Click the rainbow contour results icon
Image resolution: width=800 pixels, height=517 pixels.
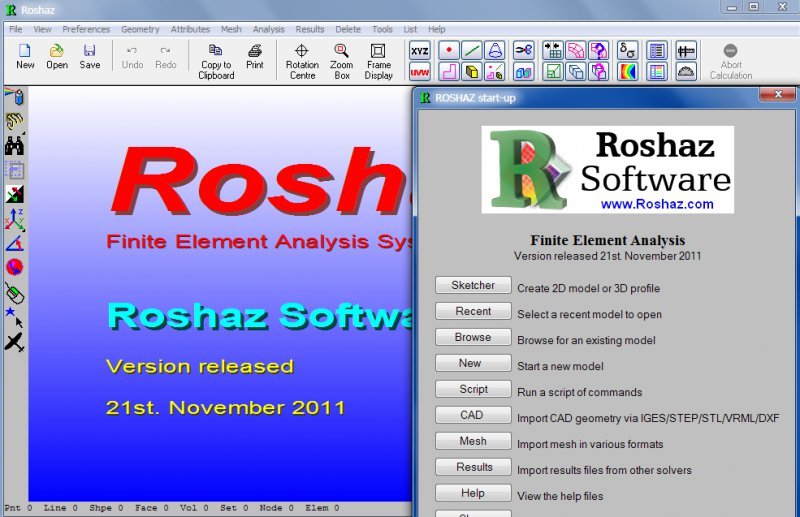(x=628, y=72)
